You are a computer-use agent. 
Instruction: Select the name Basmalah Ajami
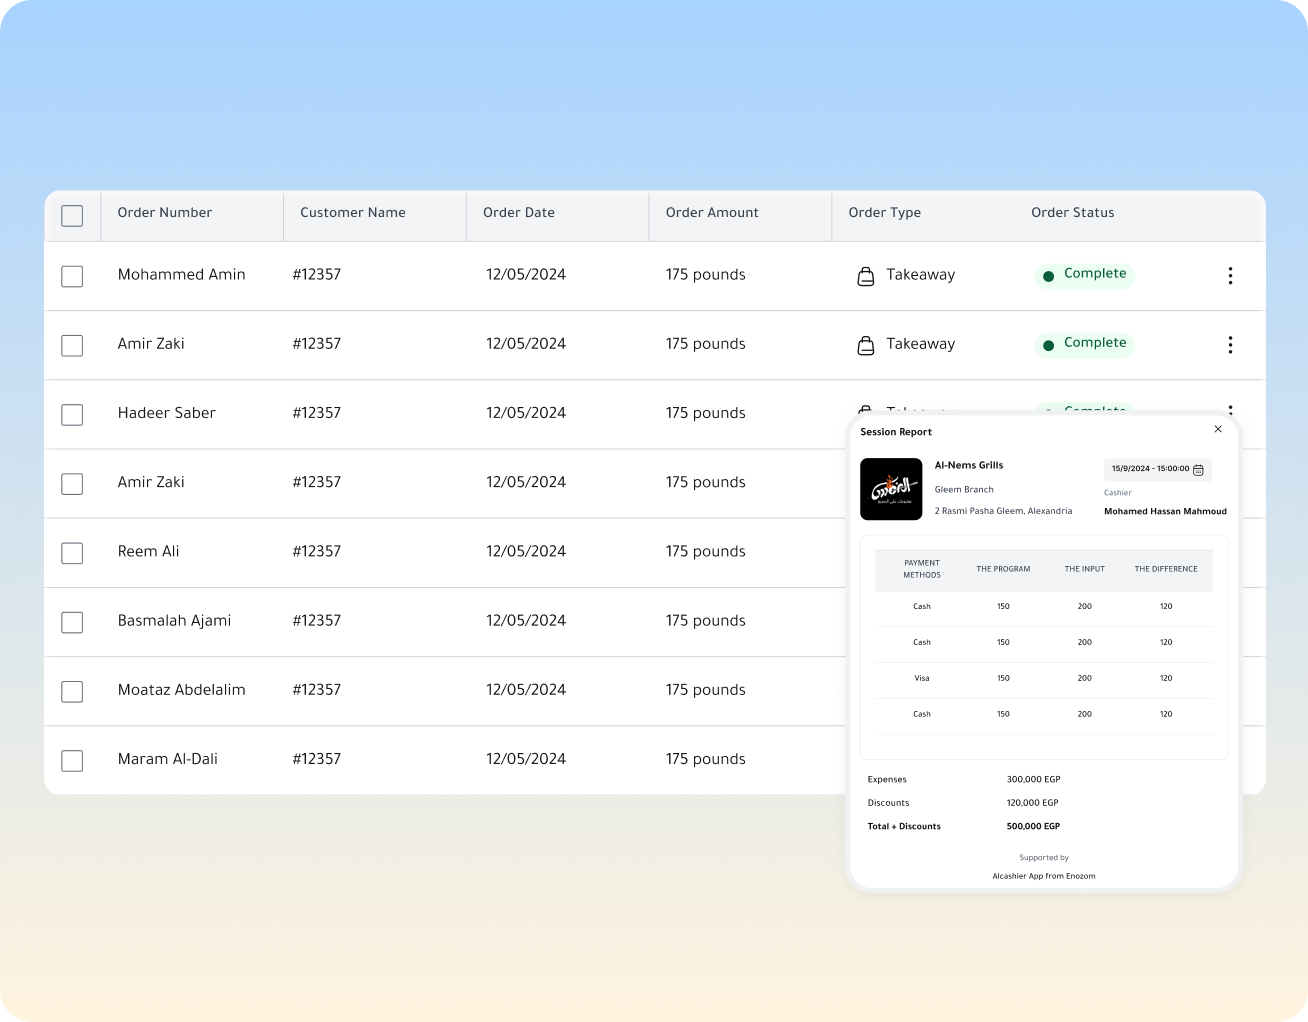[x=174, y=621]
